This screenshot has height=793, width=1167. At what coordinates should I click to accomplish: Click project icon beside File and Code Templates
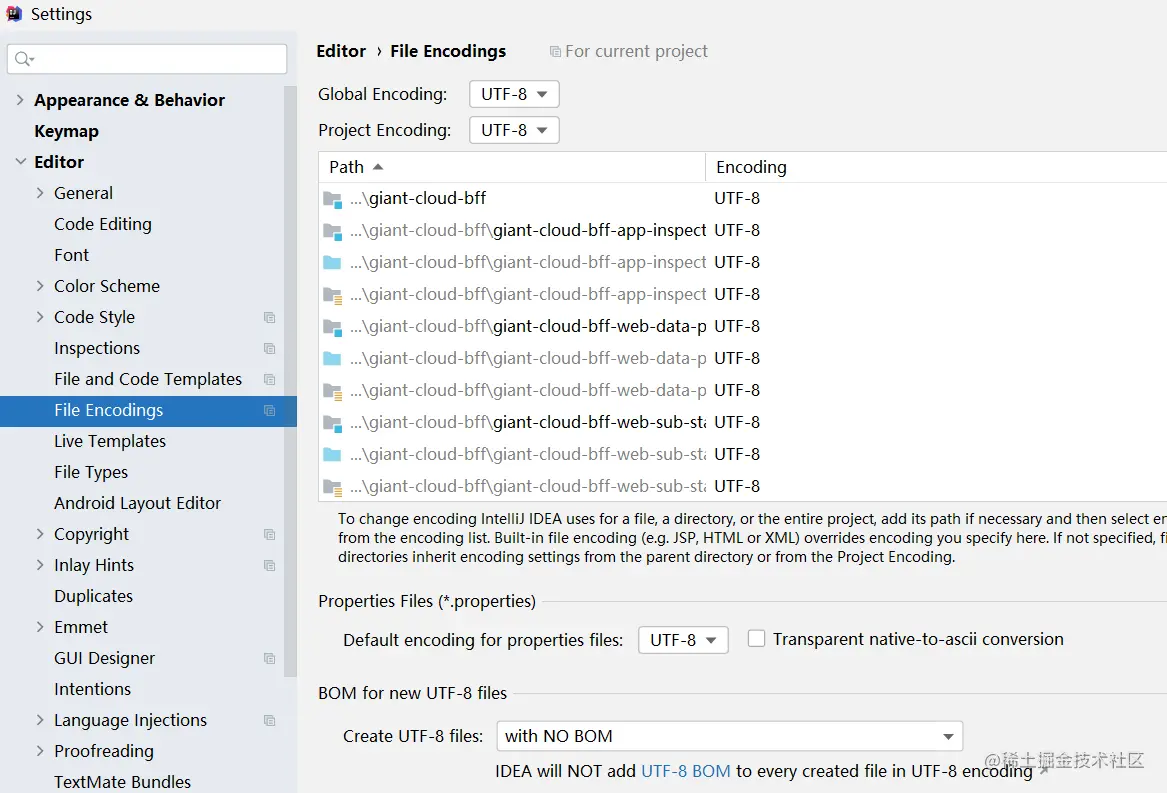click(x=269, y=380)
